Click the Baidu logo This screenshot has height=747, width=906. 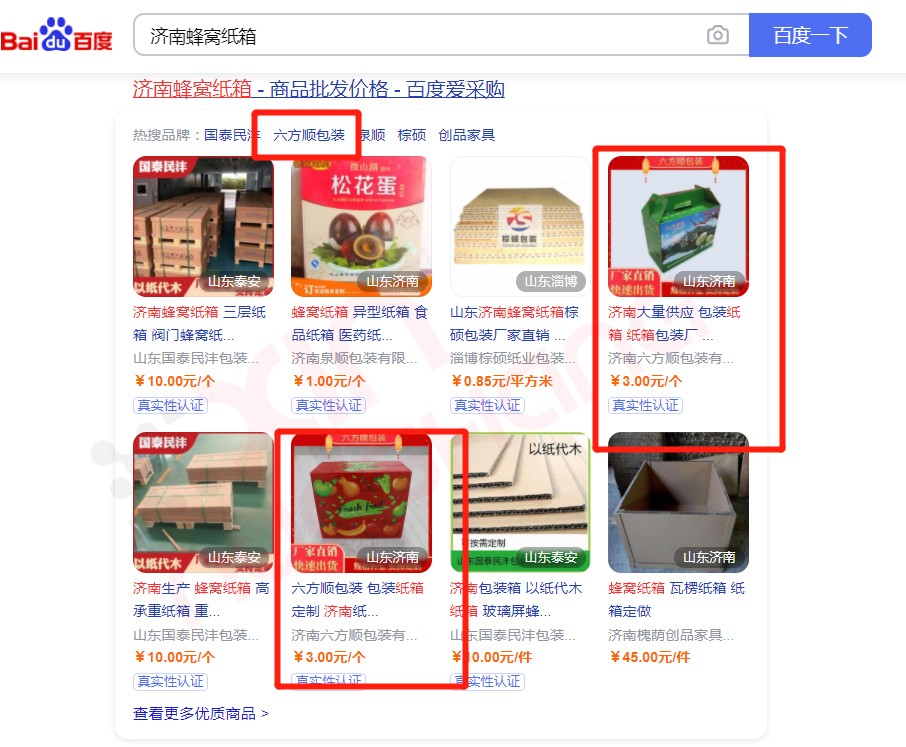pos(57,35)
